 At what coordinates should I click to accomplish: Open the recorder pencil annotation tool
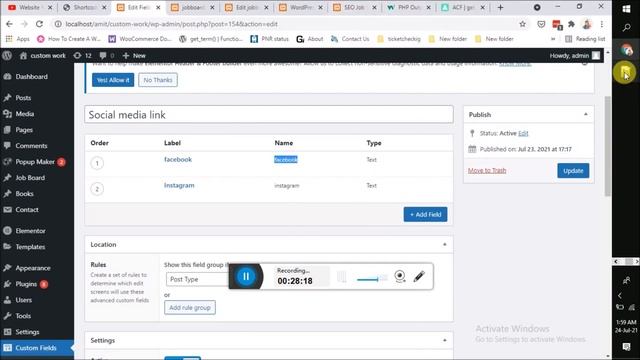point(419,276)
